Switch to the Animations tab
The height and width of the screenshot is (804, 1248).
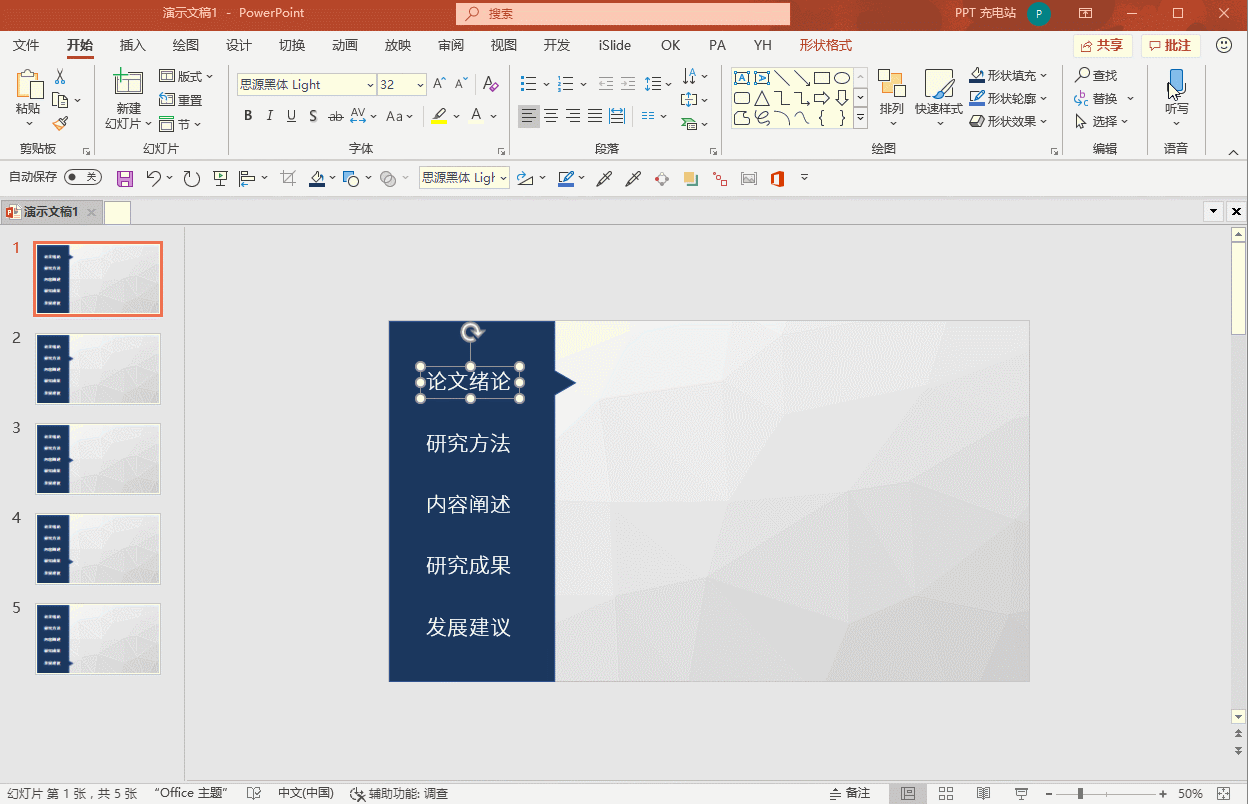345,45
